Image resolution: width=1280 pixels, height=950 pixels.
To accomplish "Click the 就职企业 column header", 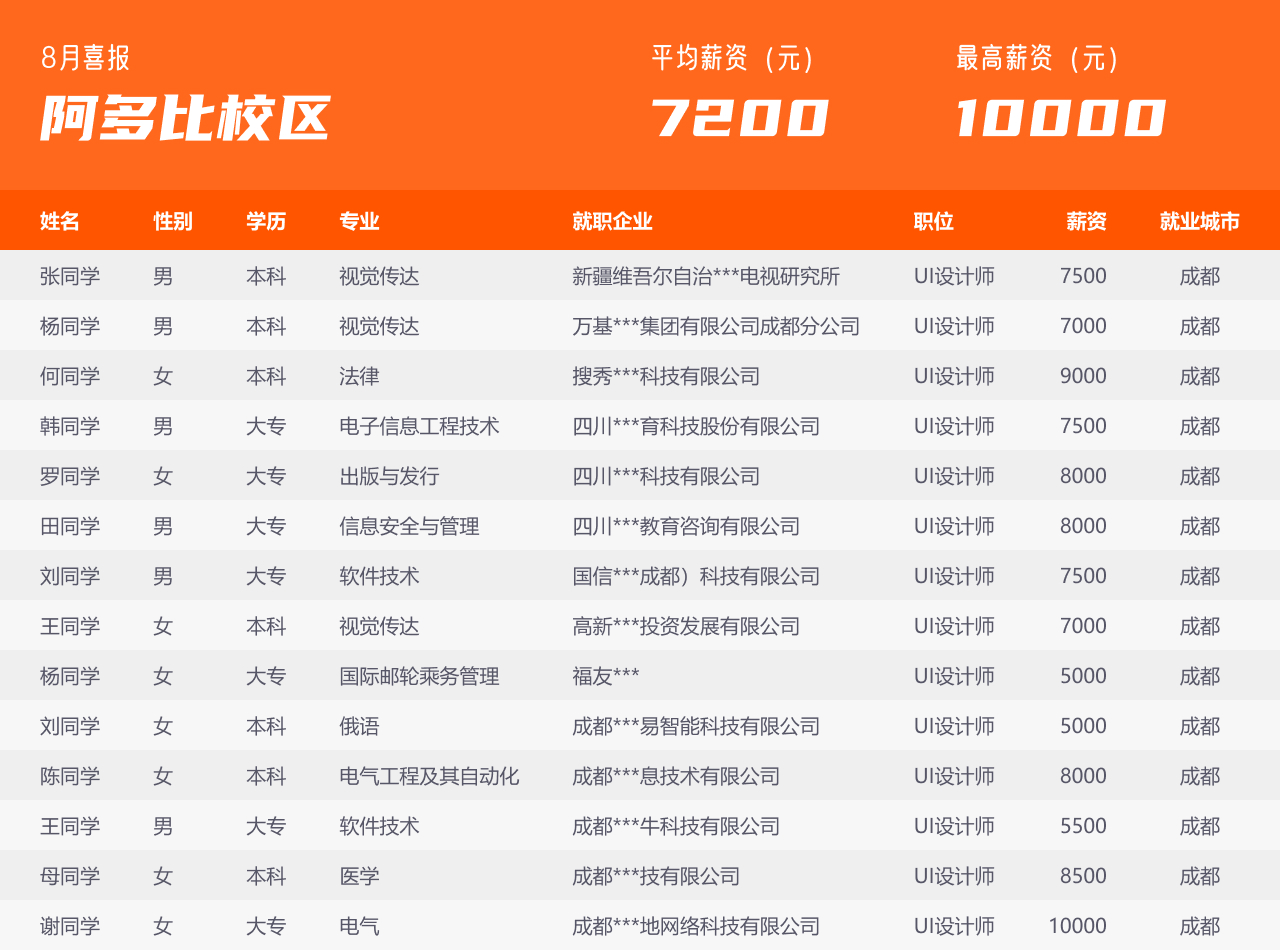I will [x=612, y=221].
